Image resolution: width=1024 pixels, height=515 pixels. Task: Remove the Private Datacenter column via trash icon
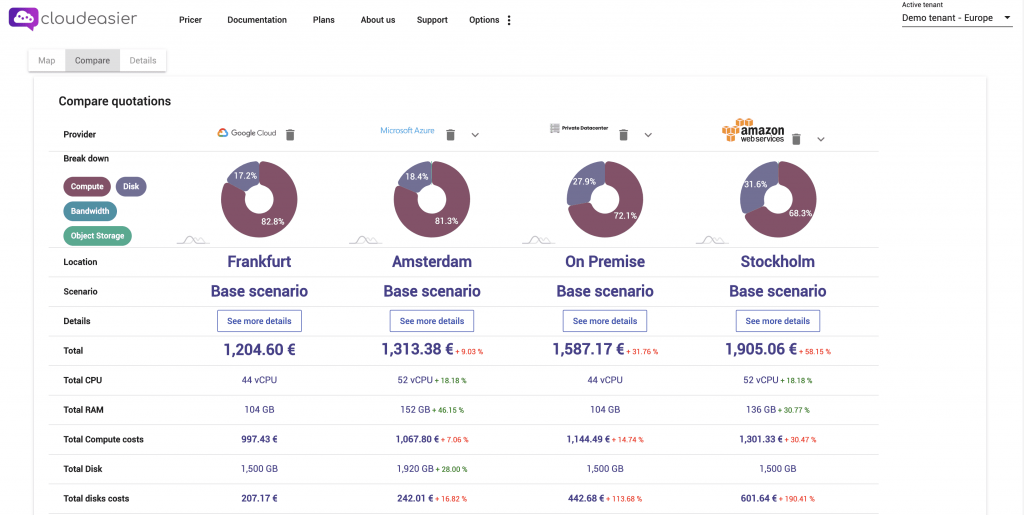coord(623,134)
